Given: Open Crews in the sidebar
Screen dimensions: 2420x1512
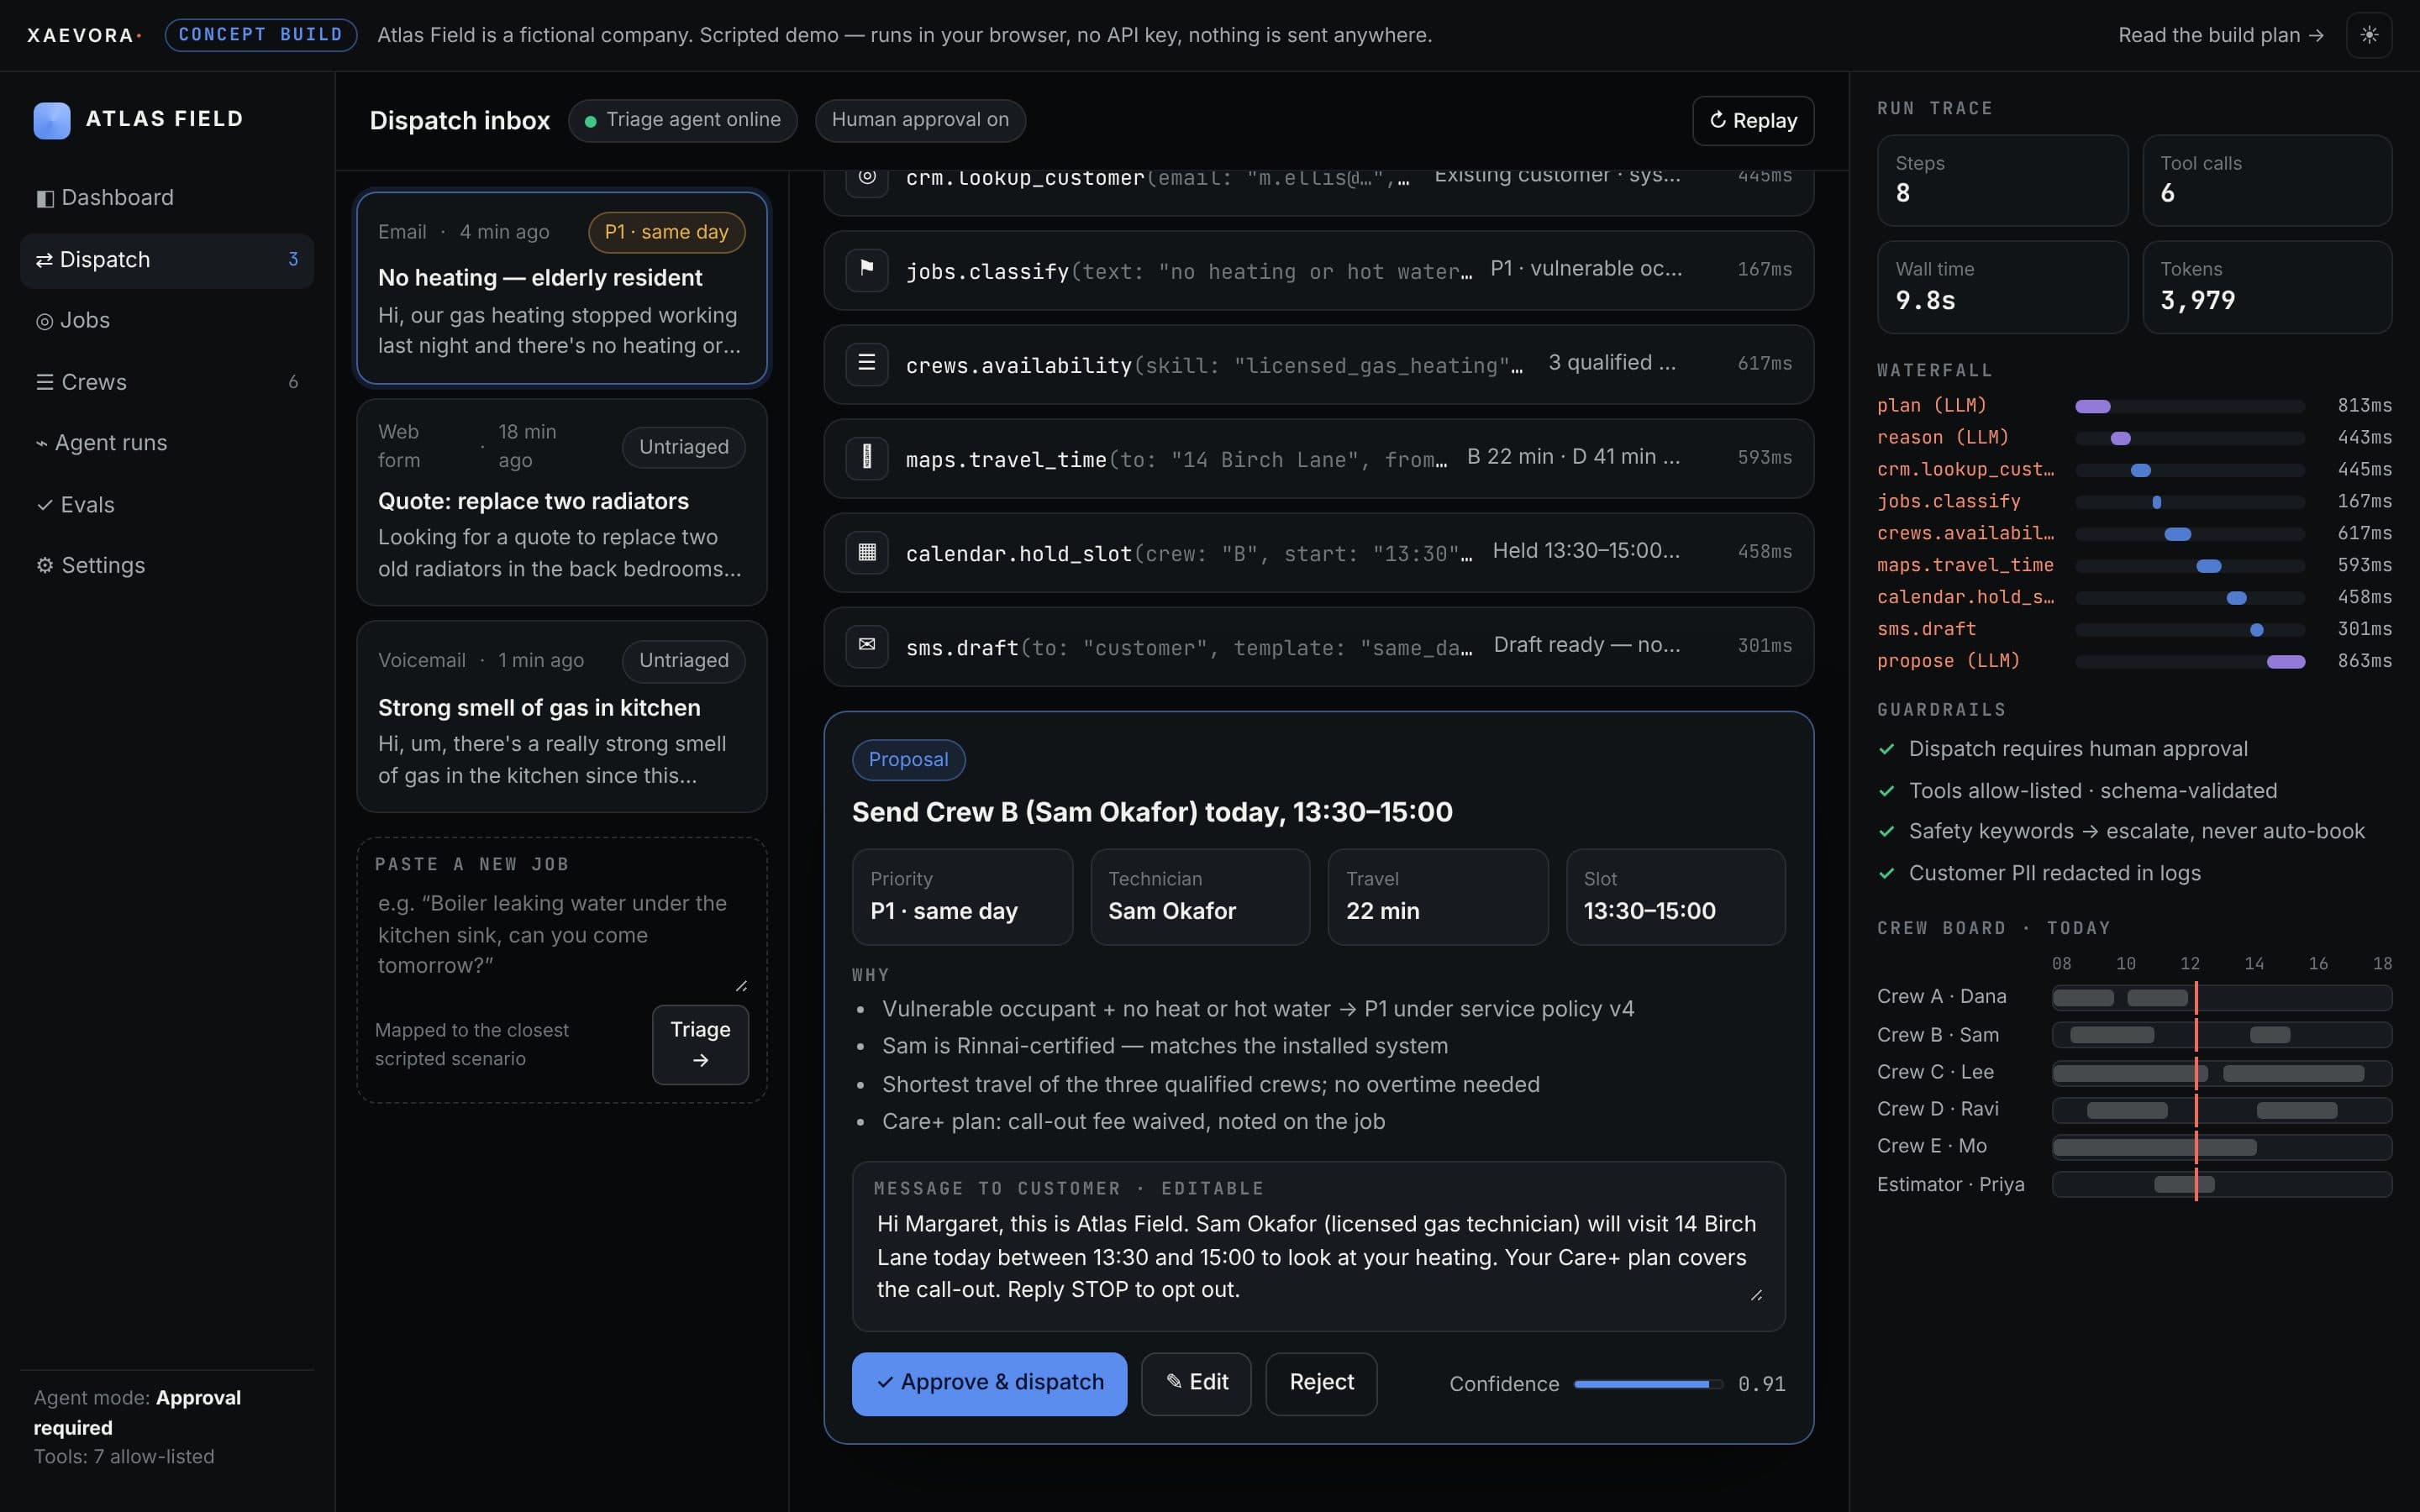Looking at the screenshot, I should pos(167,382).
